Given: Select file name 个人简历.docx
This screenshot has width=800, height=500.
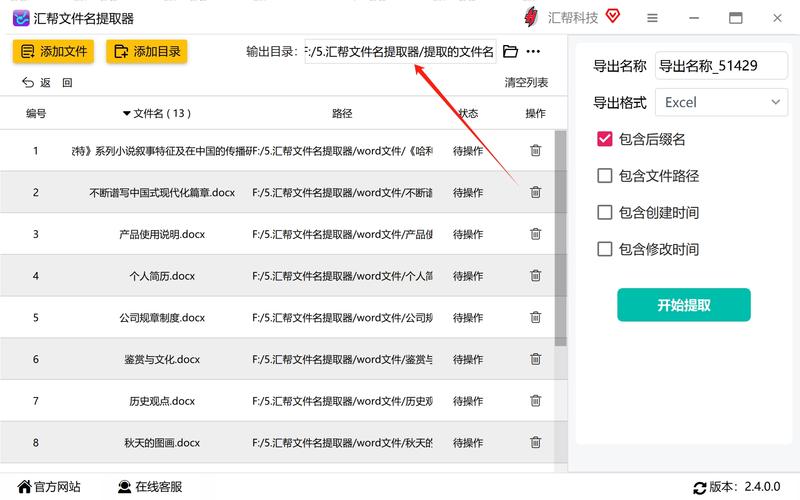Looking at the screenshot, I should coord(162,276).
